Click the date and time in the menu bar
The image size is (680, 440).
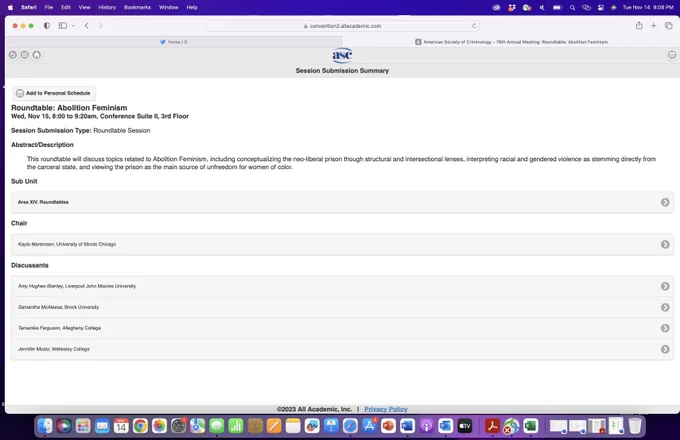point(647,7)
